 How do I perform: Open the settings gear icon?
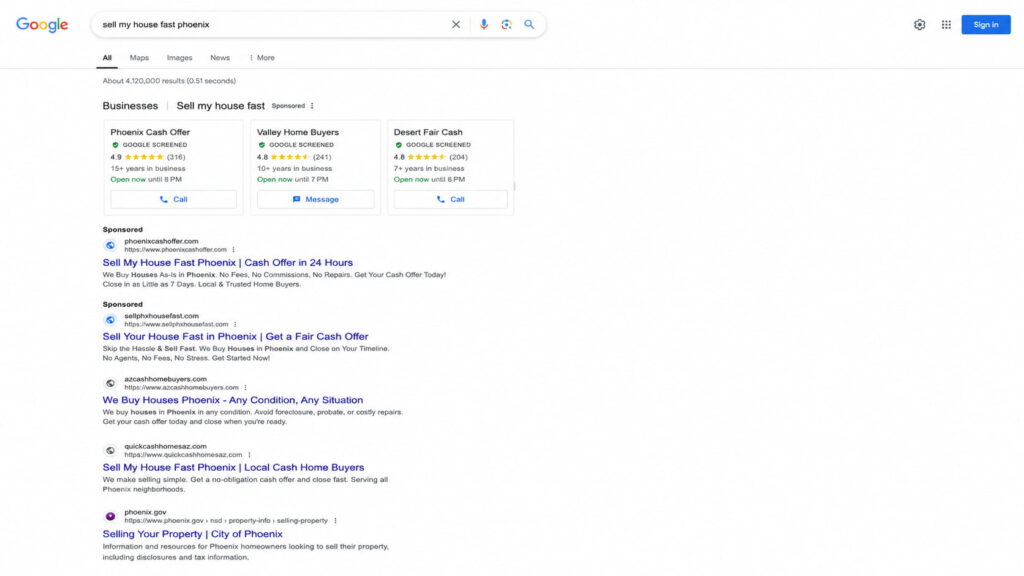(920, 25)
